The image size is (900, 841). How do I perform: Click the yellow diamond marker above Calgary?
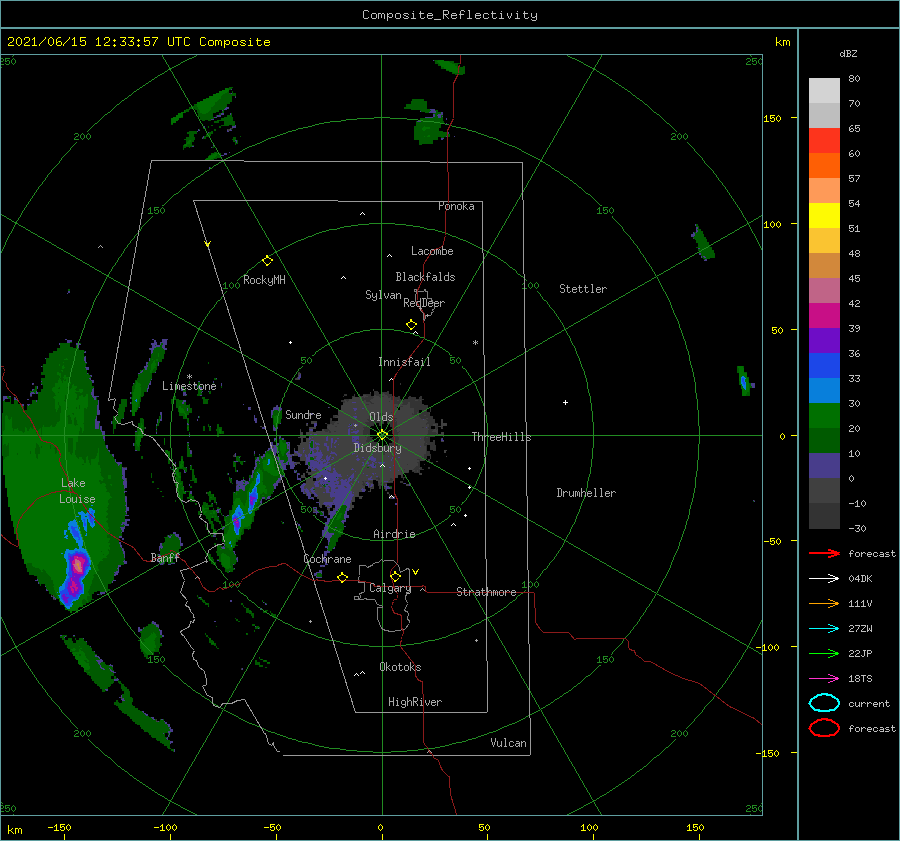[x=395, y=576]
